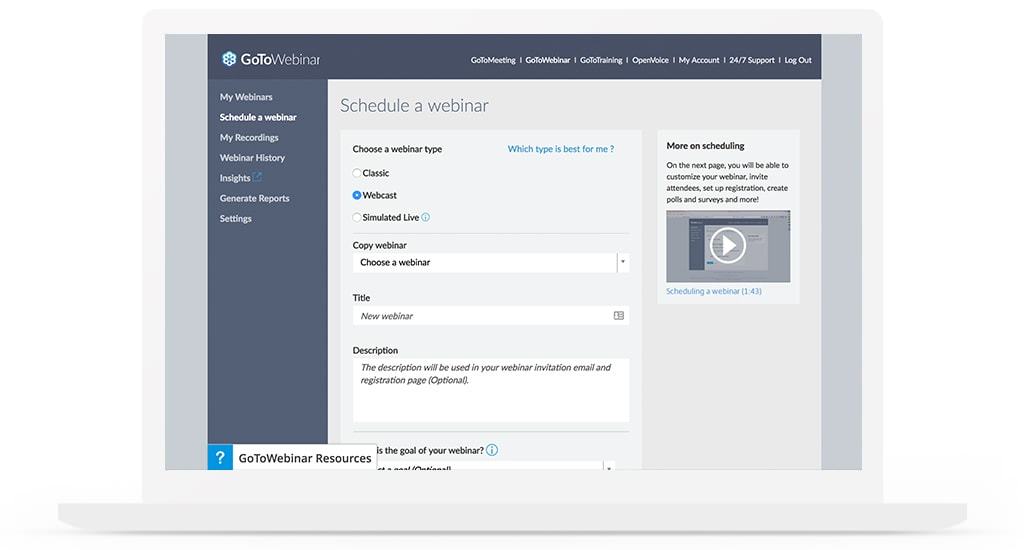Click the GoToWebinar top nav link

point(548,60)
